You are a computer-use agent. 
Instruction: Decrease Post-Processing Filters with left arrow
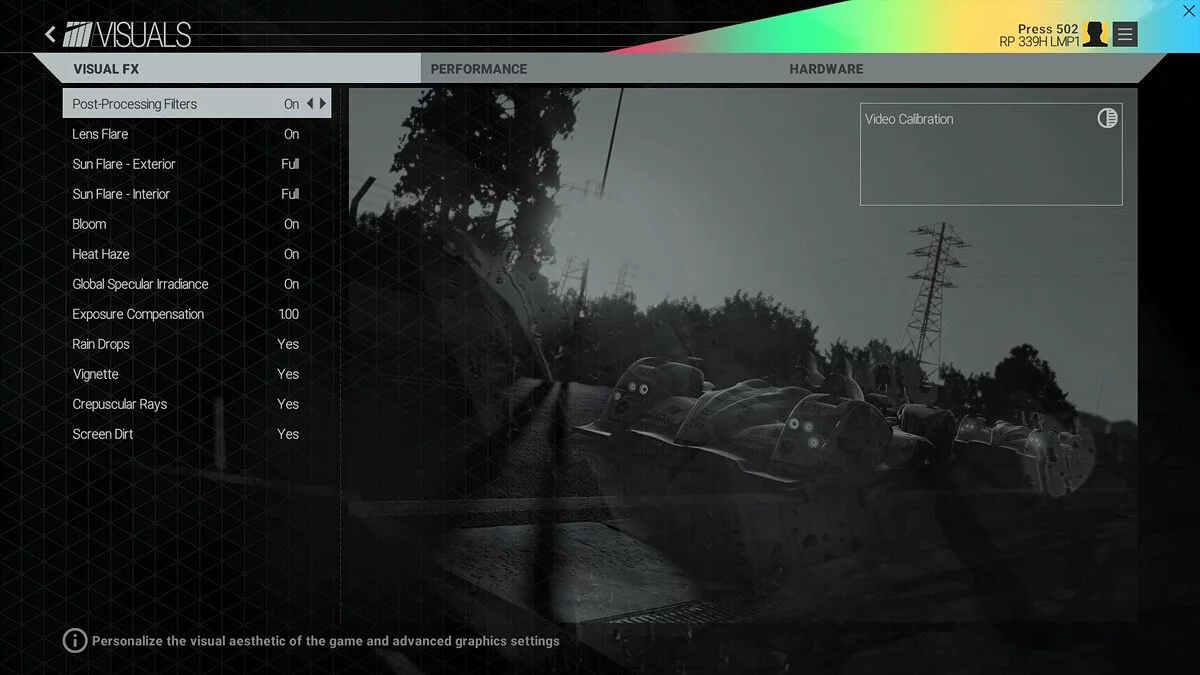310,103
